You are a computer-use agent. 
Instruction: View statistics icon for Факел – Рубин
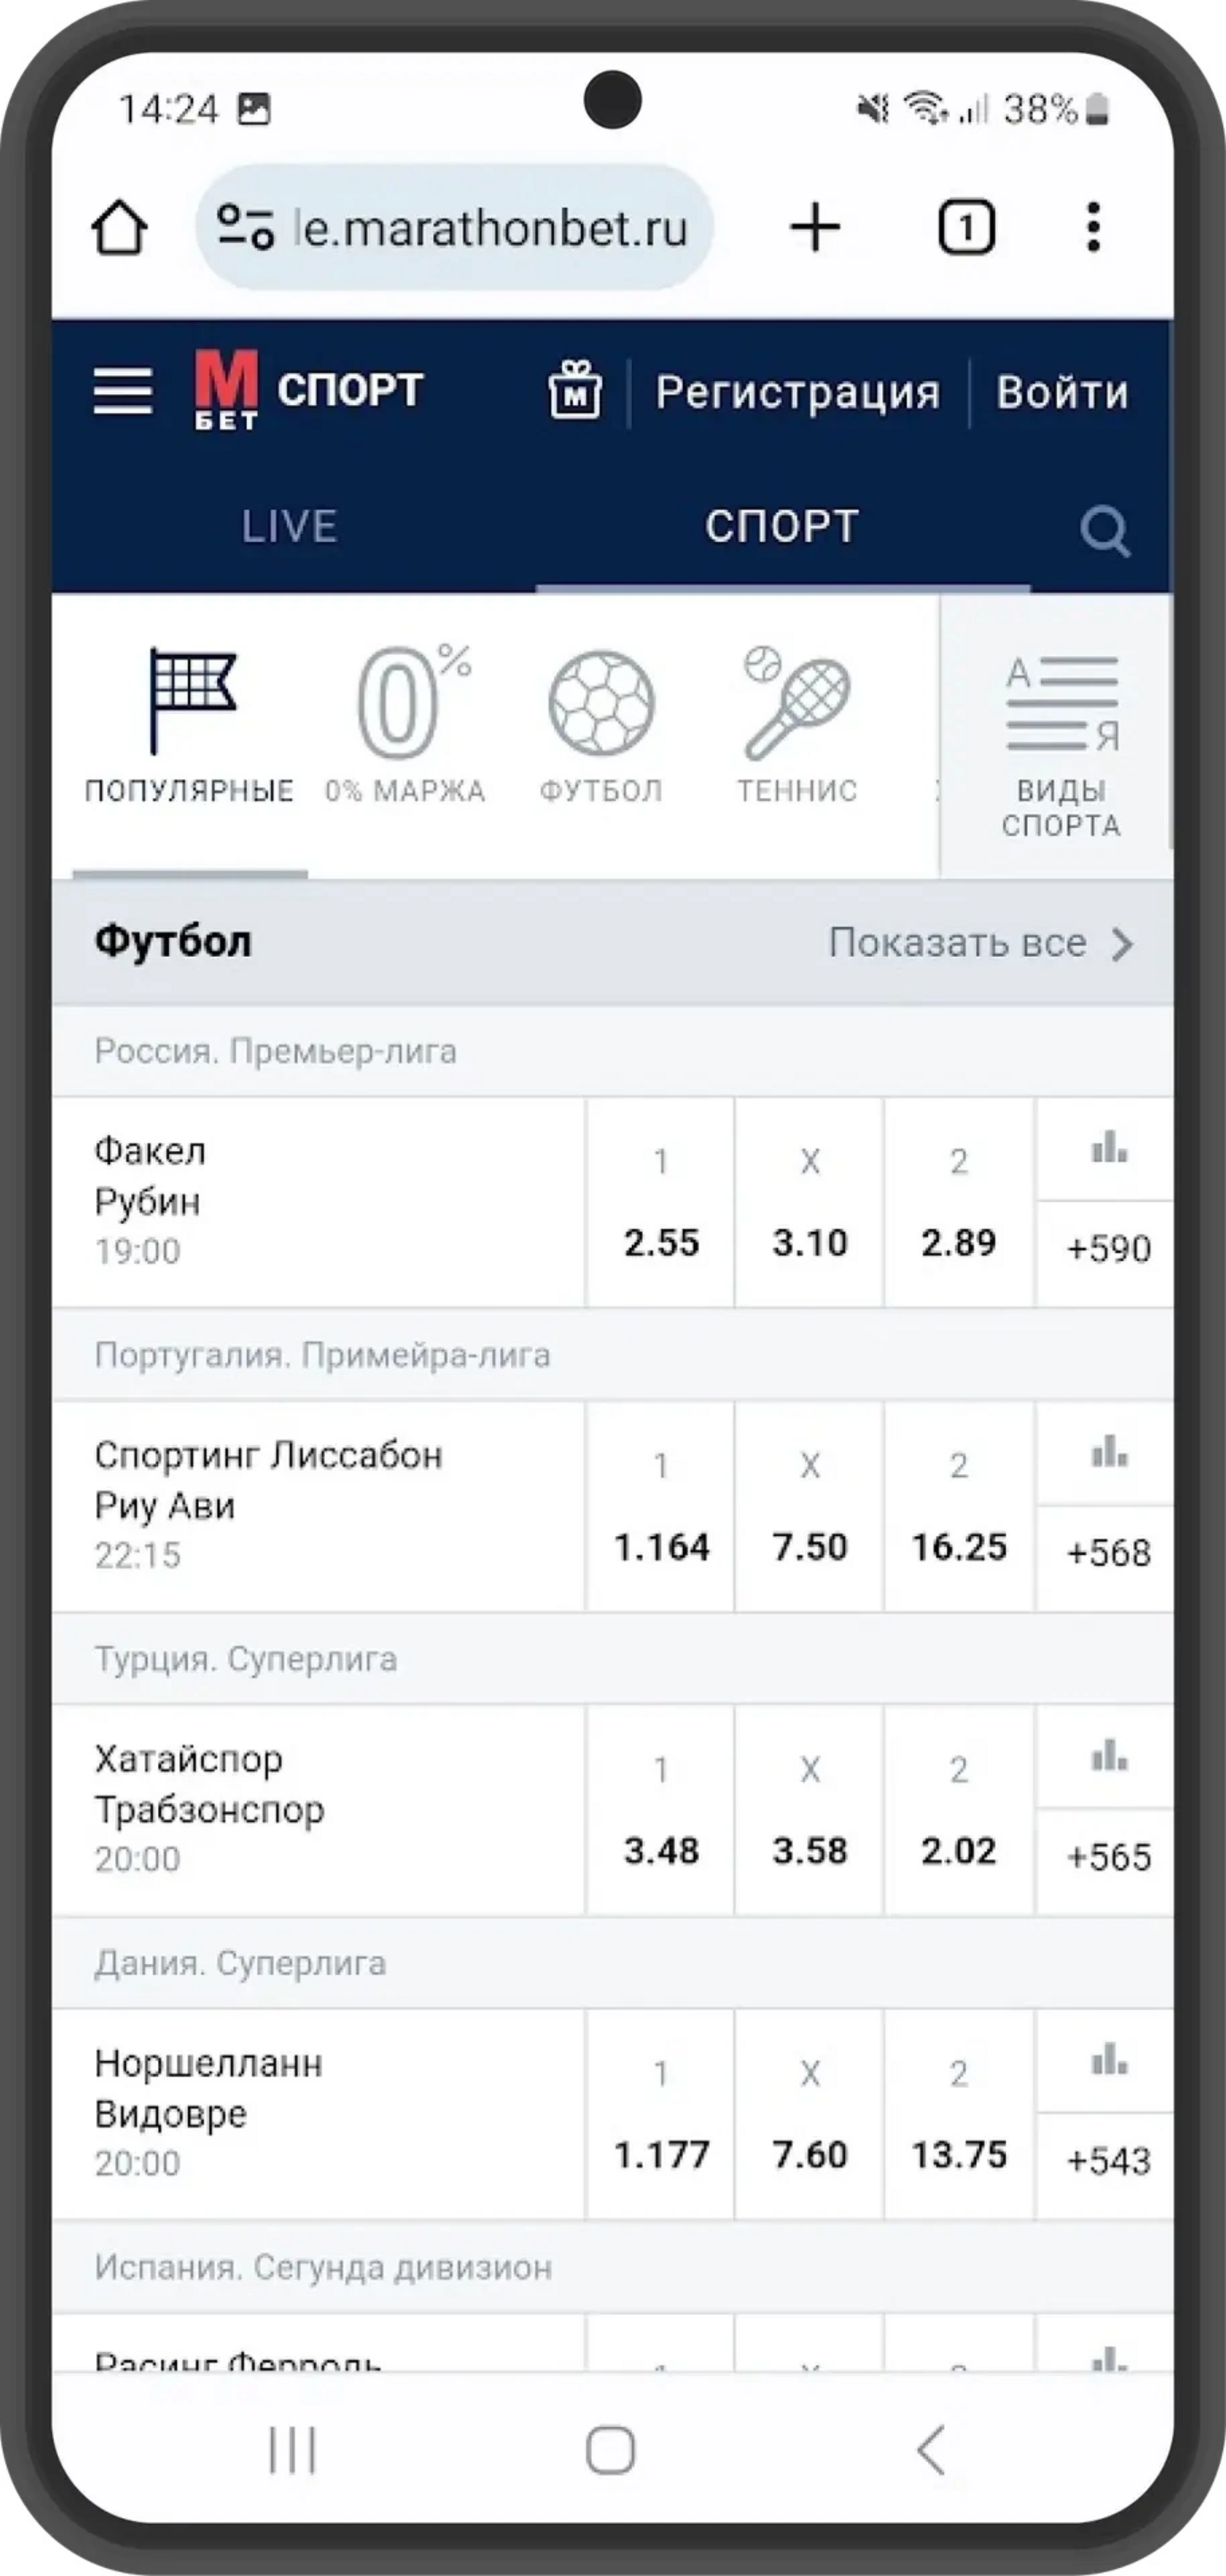(1108, 1149)
